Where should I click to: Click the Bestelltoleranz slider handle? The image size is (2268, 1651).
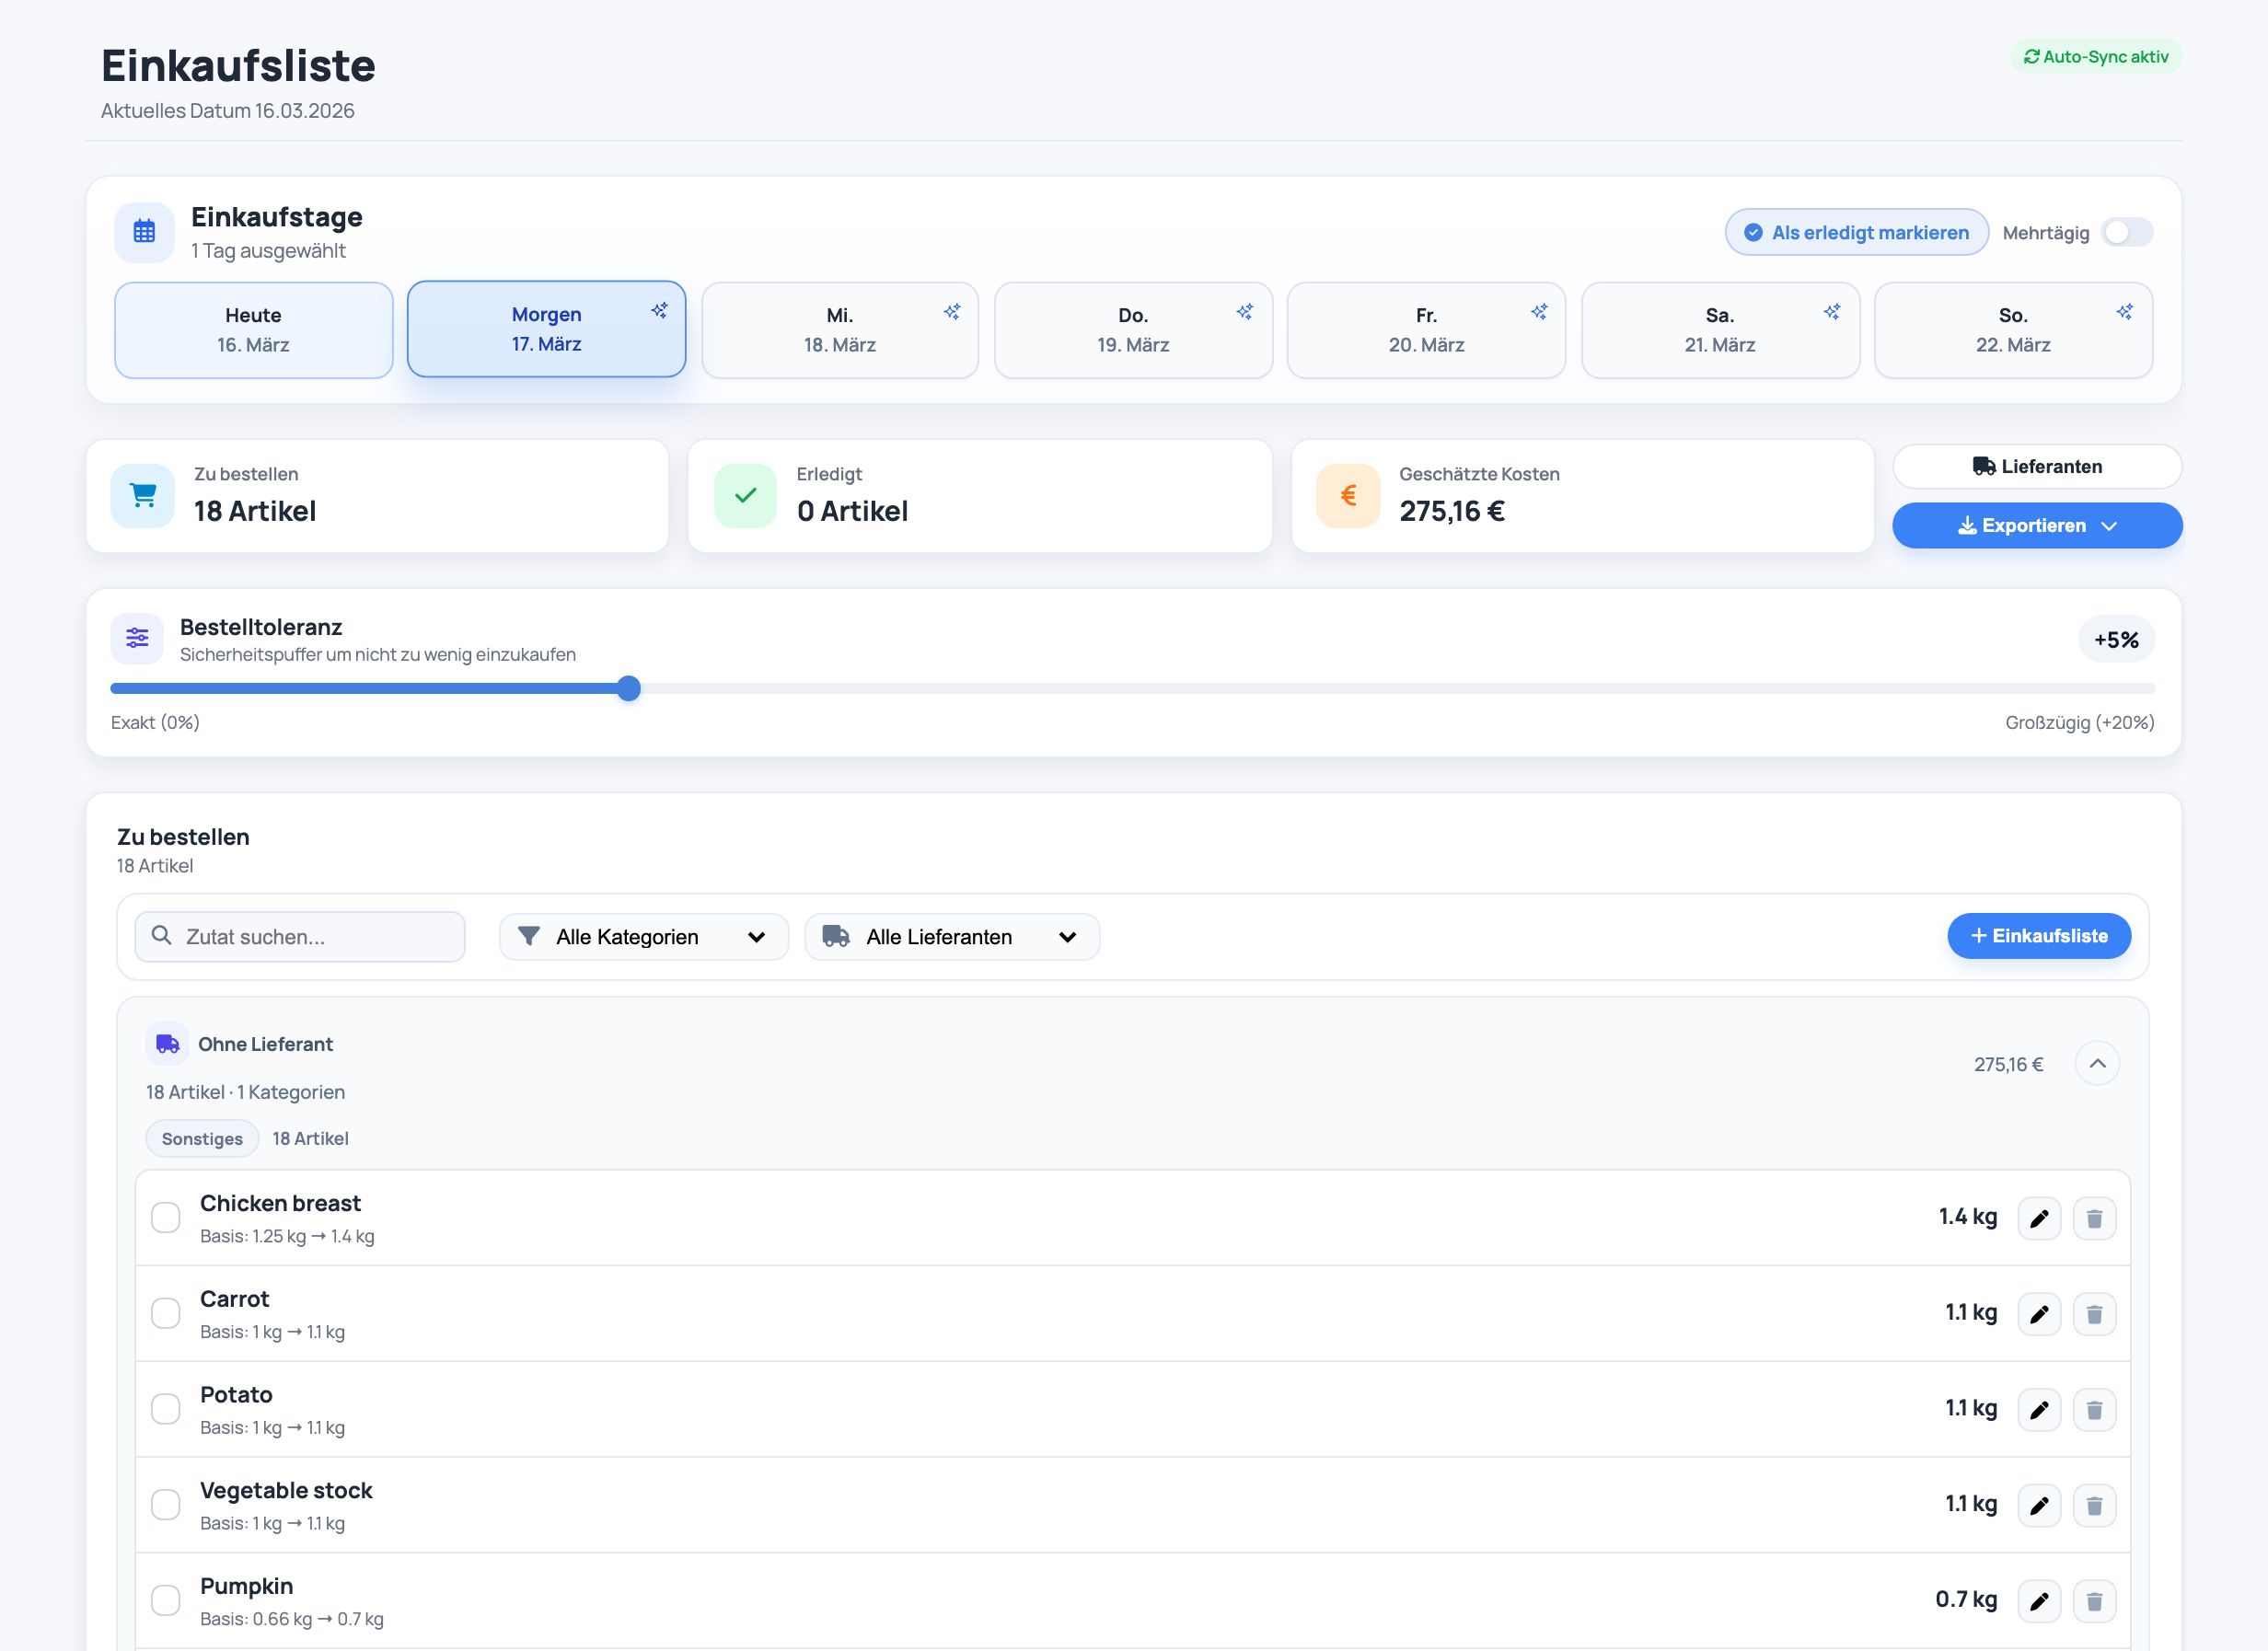point(628,688)
